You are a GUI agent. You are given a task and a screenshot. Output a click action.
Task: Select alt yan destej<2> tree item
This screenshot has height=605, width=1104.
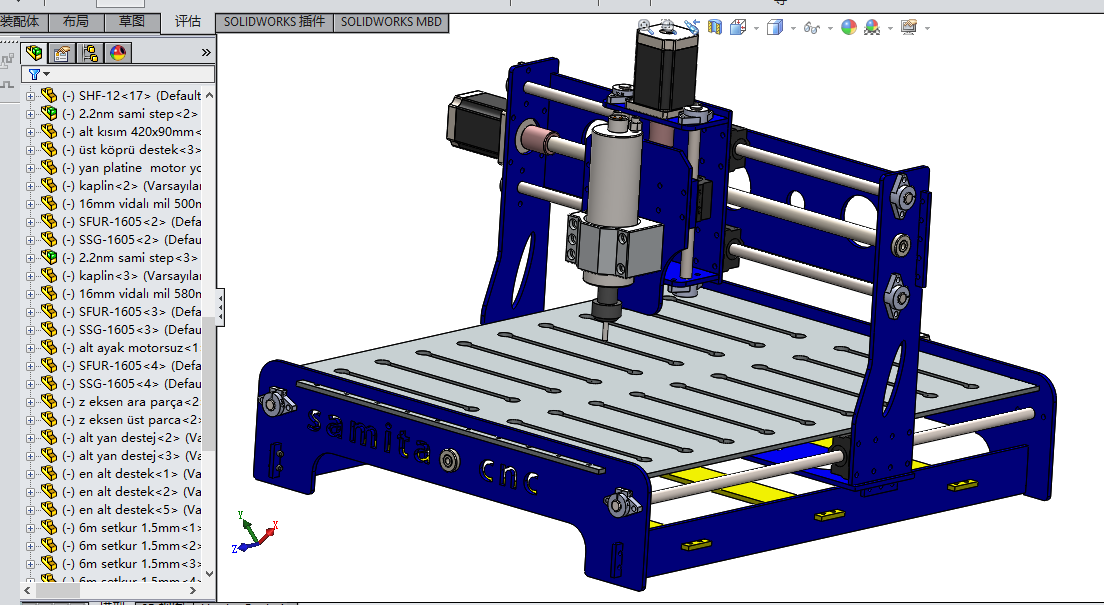coord(131,437)
